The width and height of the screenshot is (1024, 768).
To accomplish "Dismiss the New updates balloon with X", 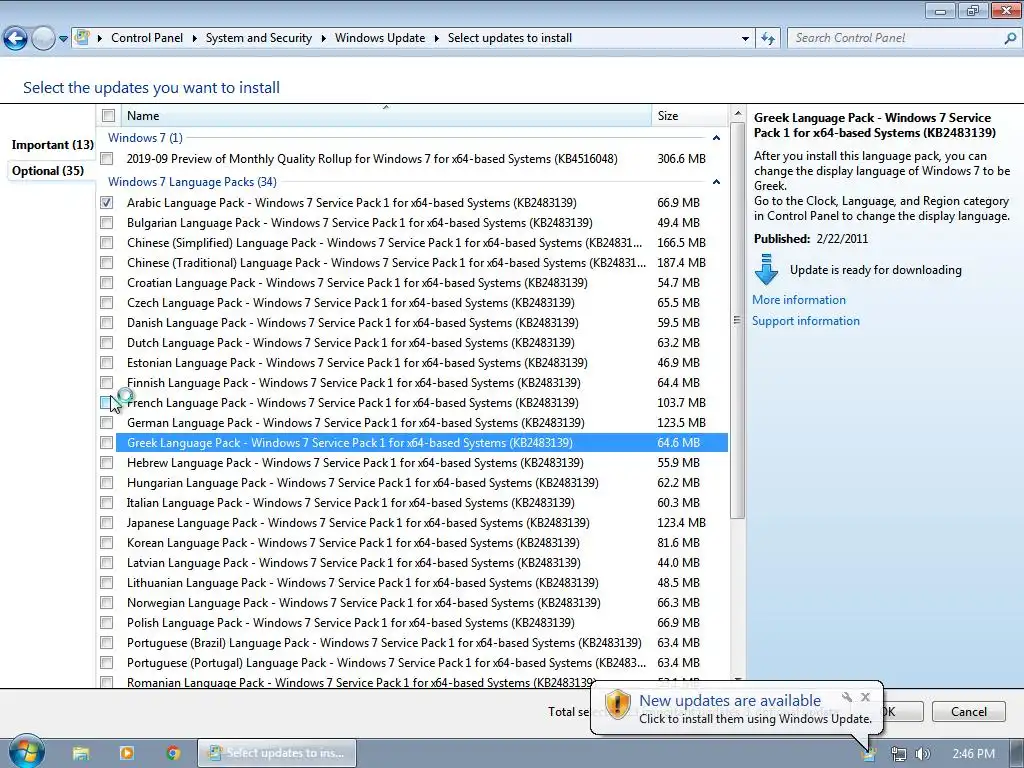I will pos(865,697).
